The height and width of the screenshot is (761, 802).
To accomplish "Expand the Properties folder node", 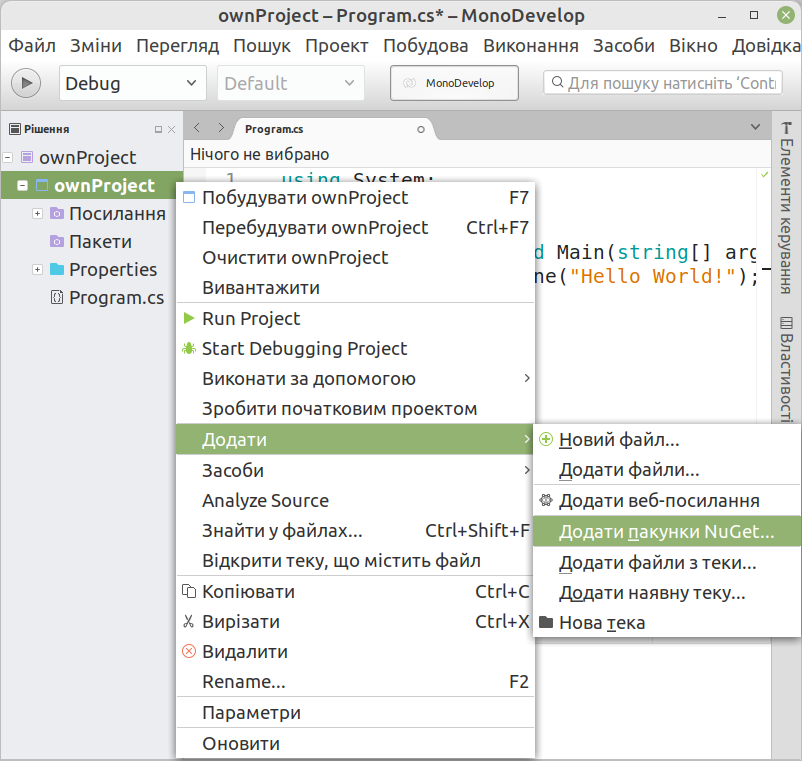I will click(x=37, y=269).
